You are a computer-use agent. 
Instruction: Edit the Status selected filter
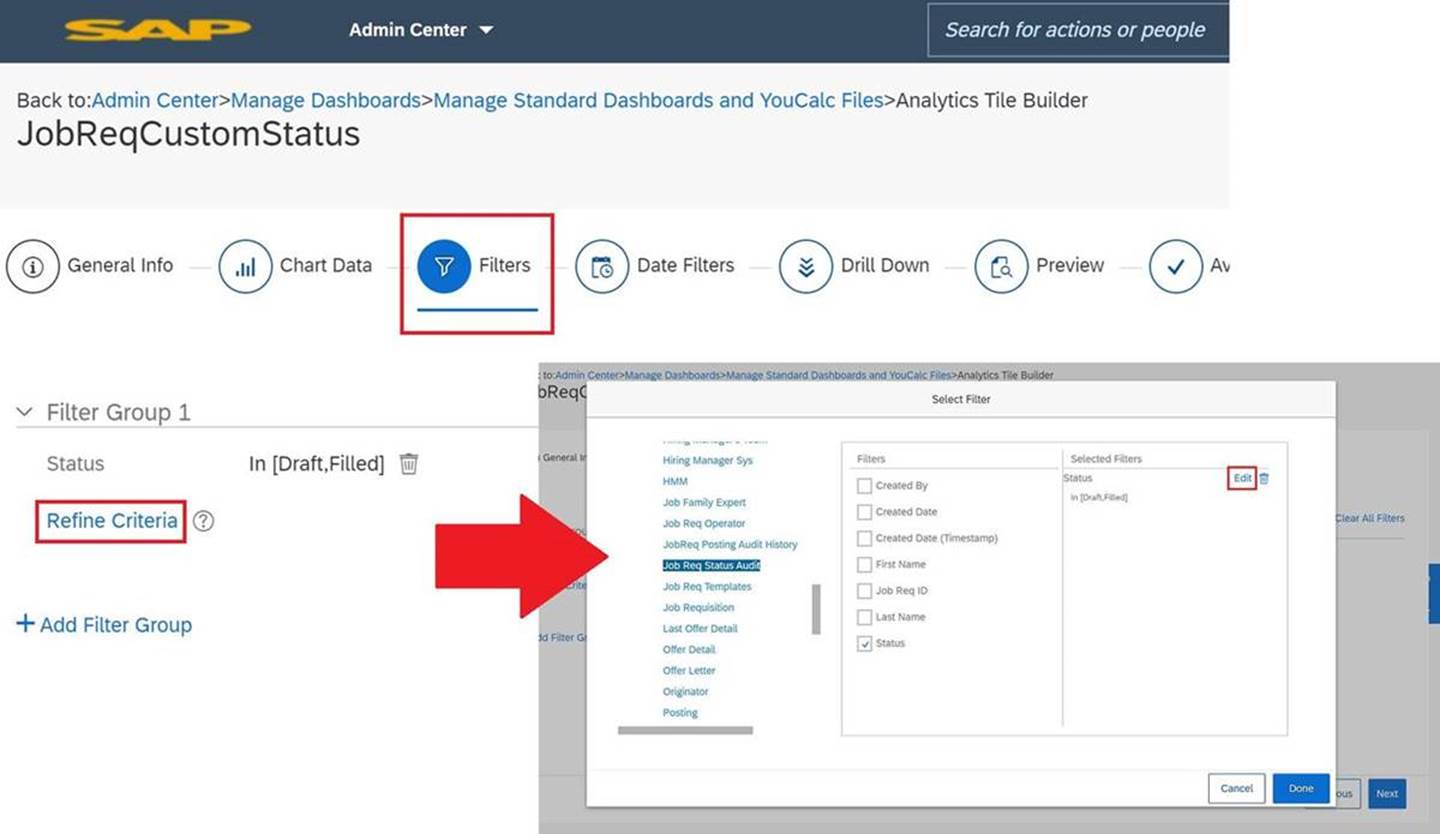pos(1242,478)
